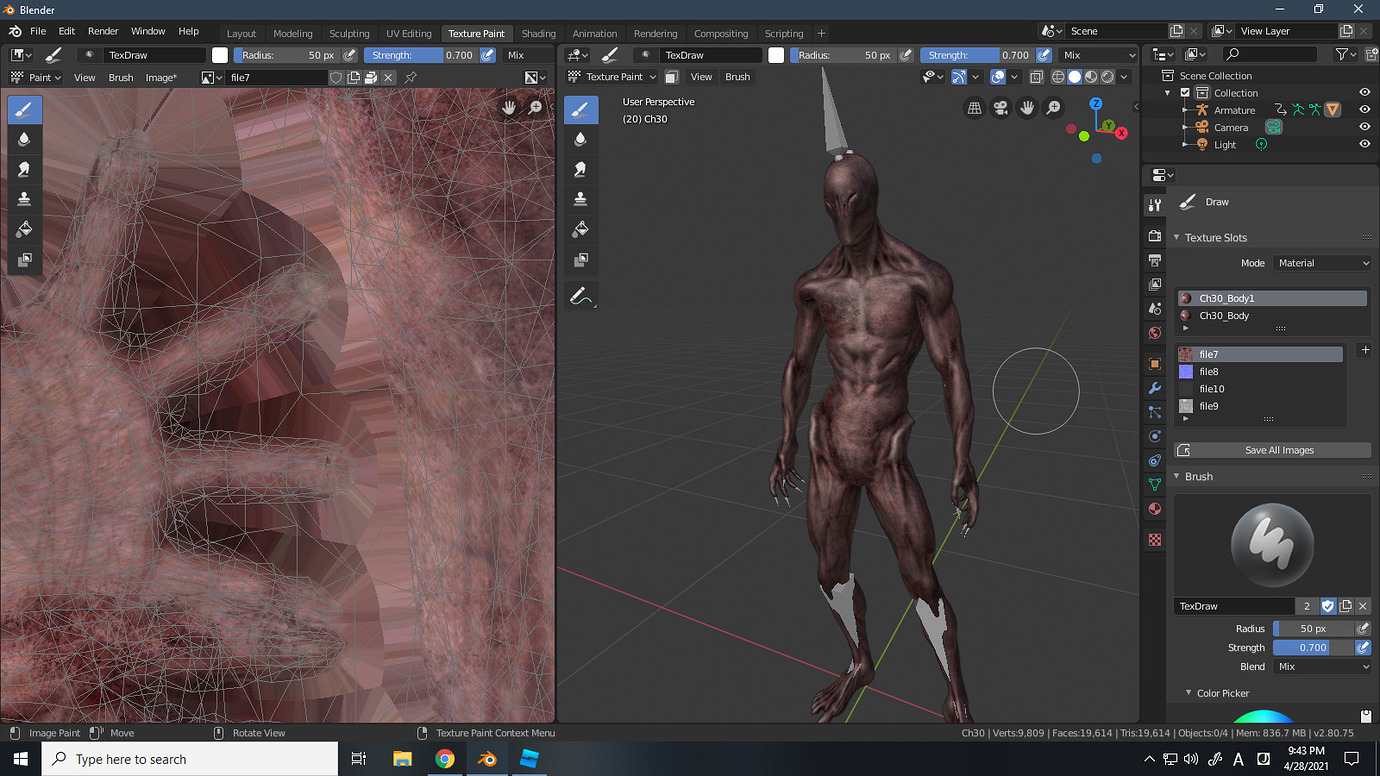Click the pan hand icon in the image editor
The width and height of the screenshot is (1380, 776).
[509, 107]
